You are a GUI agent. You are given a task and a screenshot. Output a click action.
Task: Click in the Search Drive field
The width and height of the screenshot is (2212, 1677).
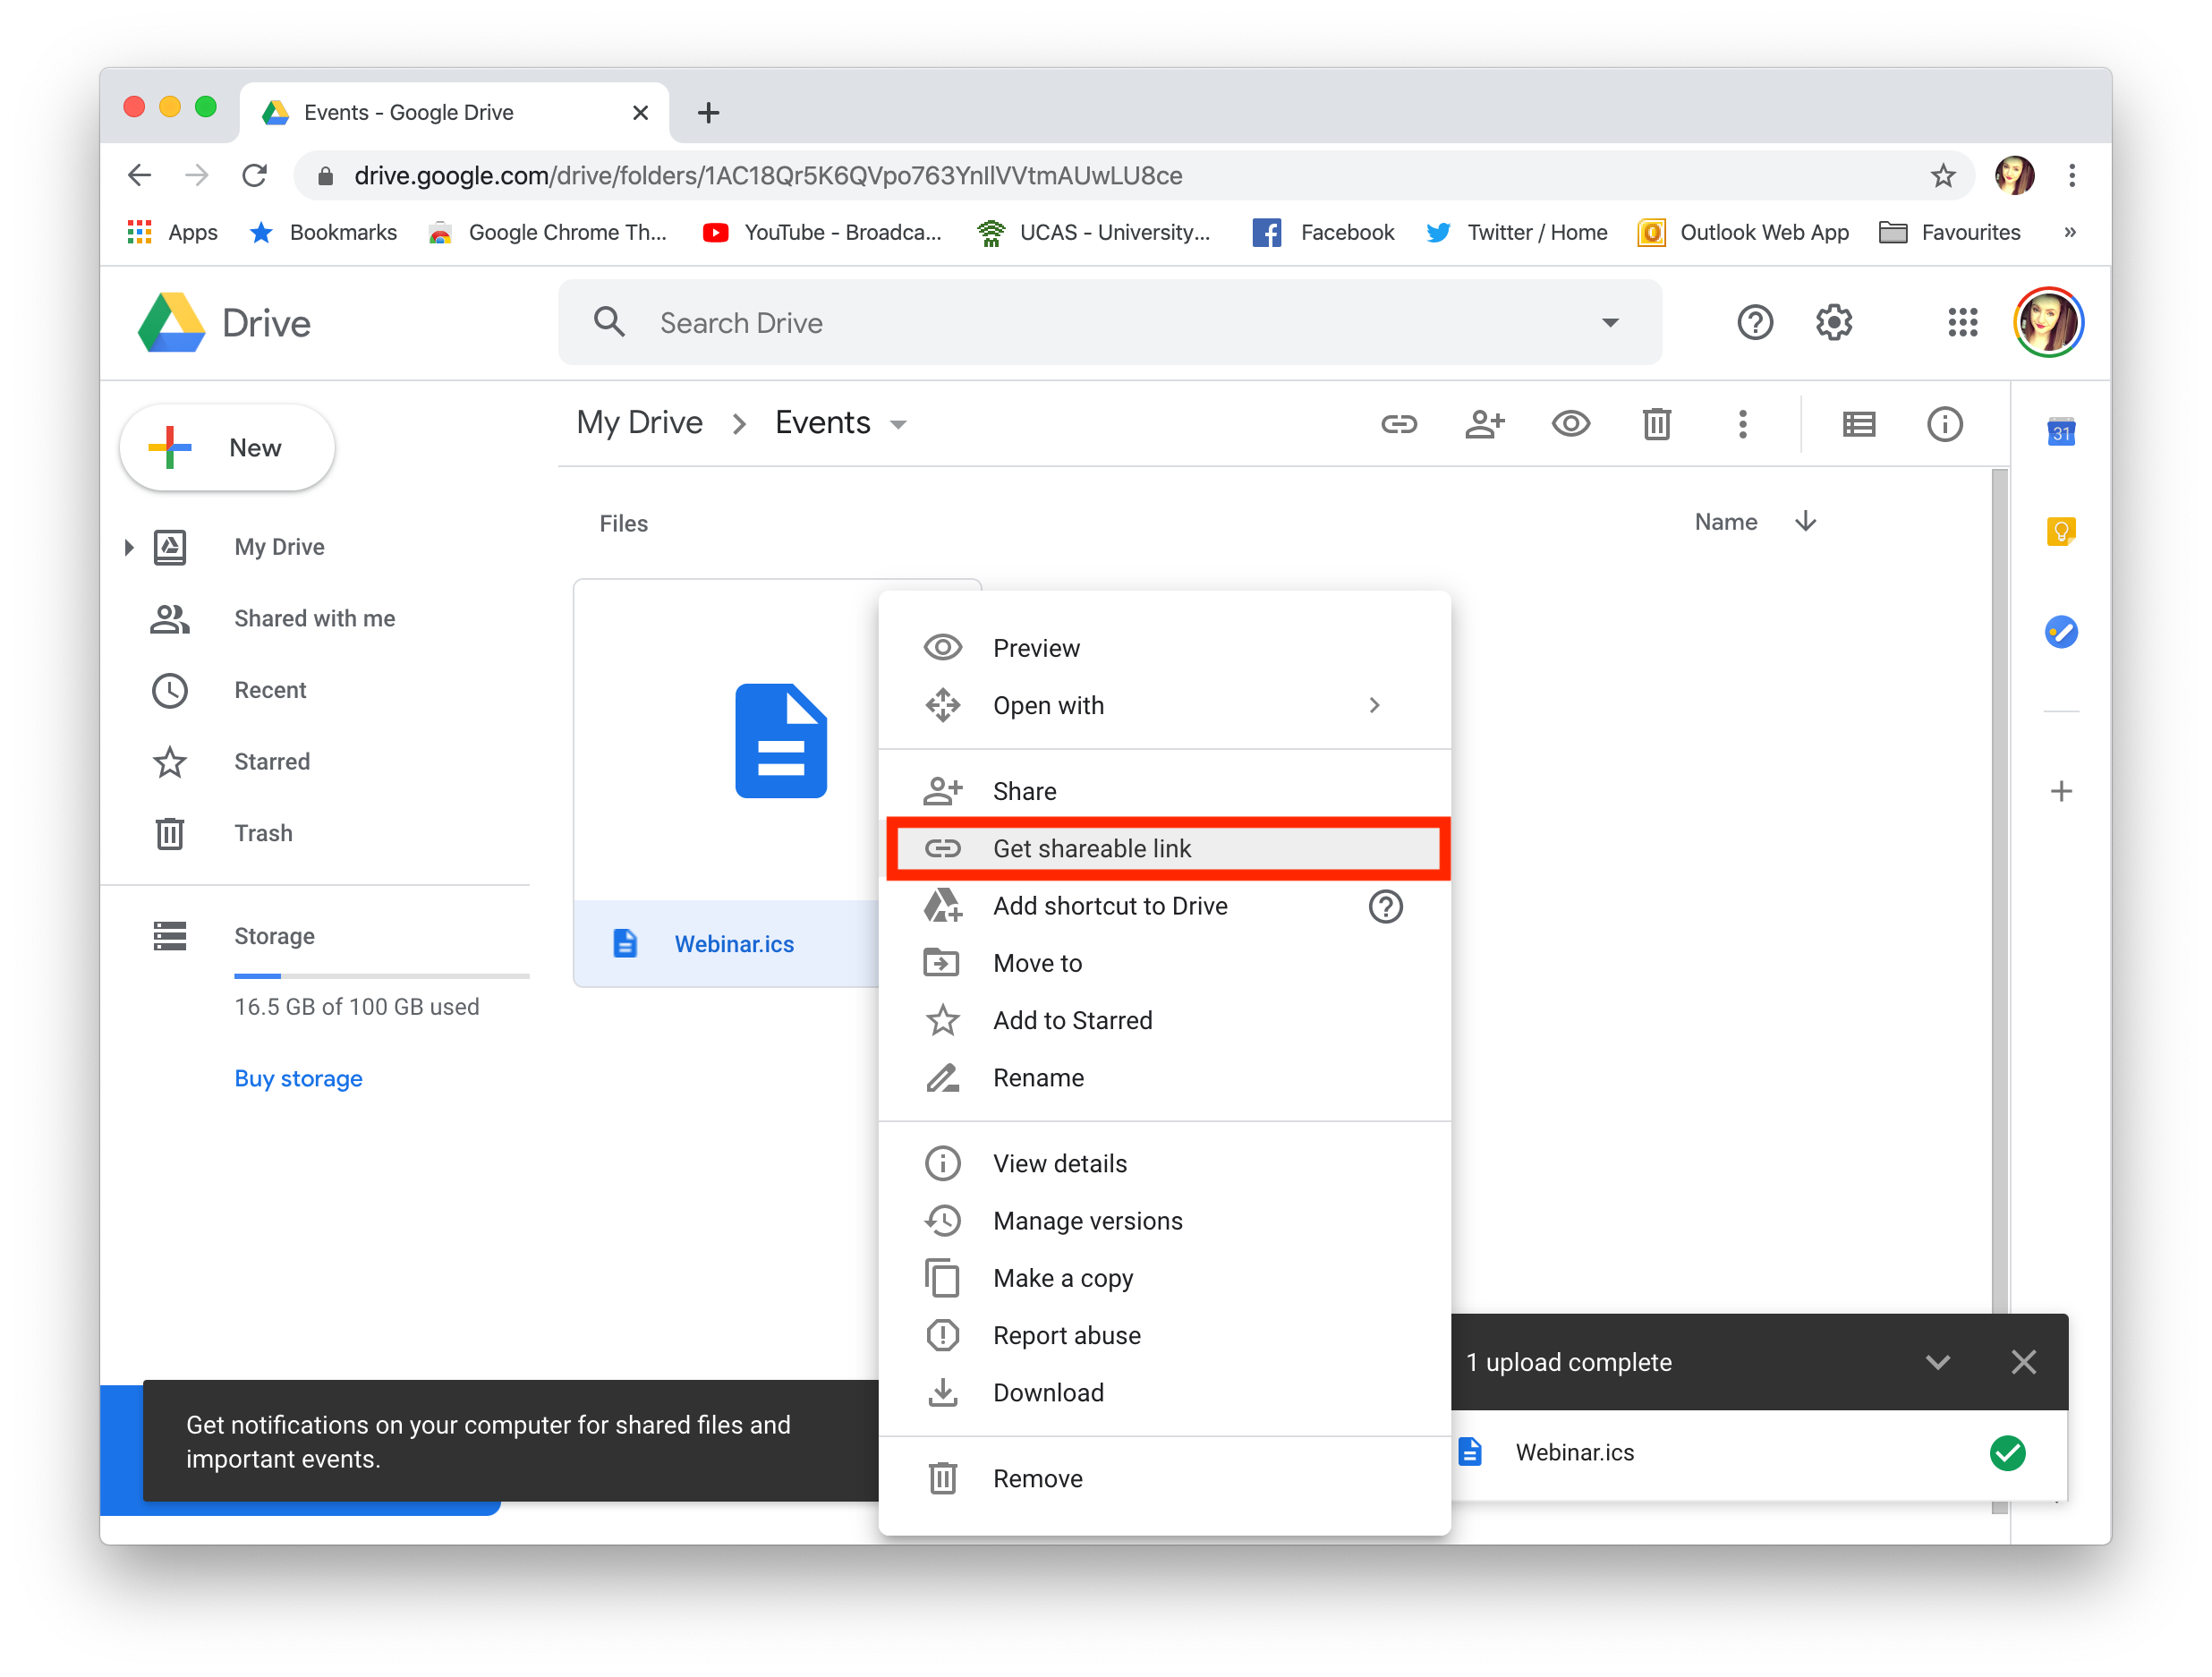click(x=1110, y=322)
